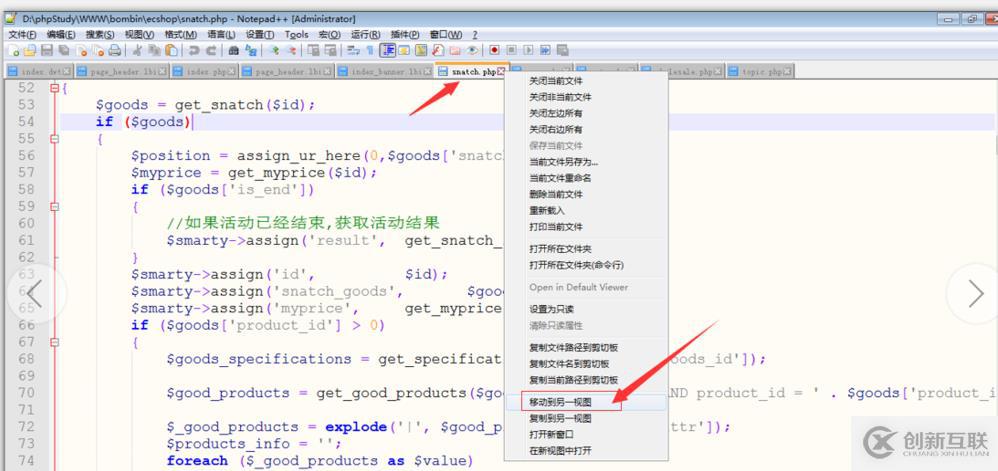The width and height of the screenshot is (998, 471).
Task: Open the Document Map icon
Action: 421,51
